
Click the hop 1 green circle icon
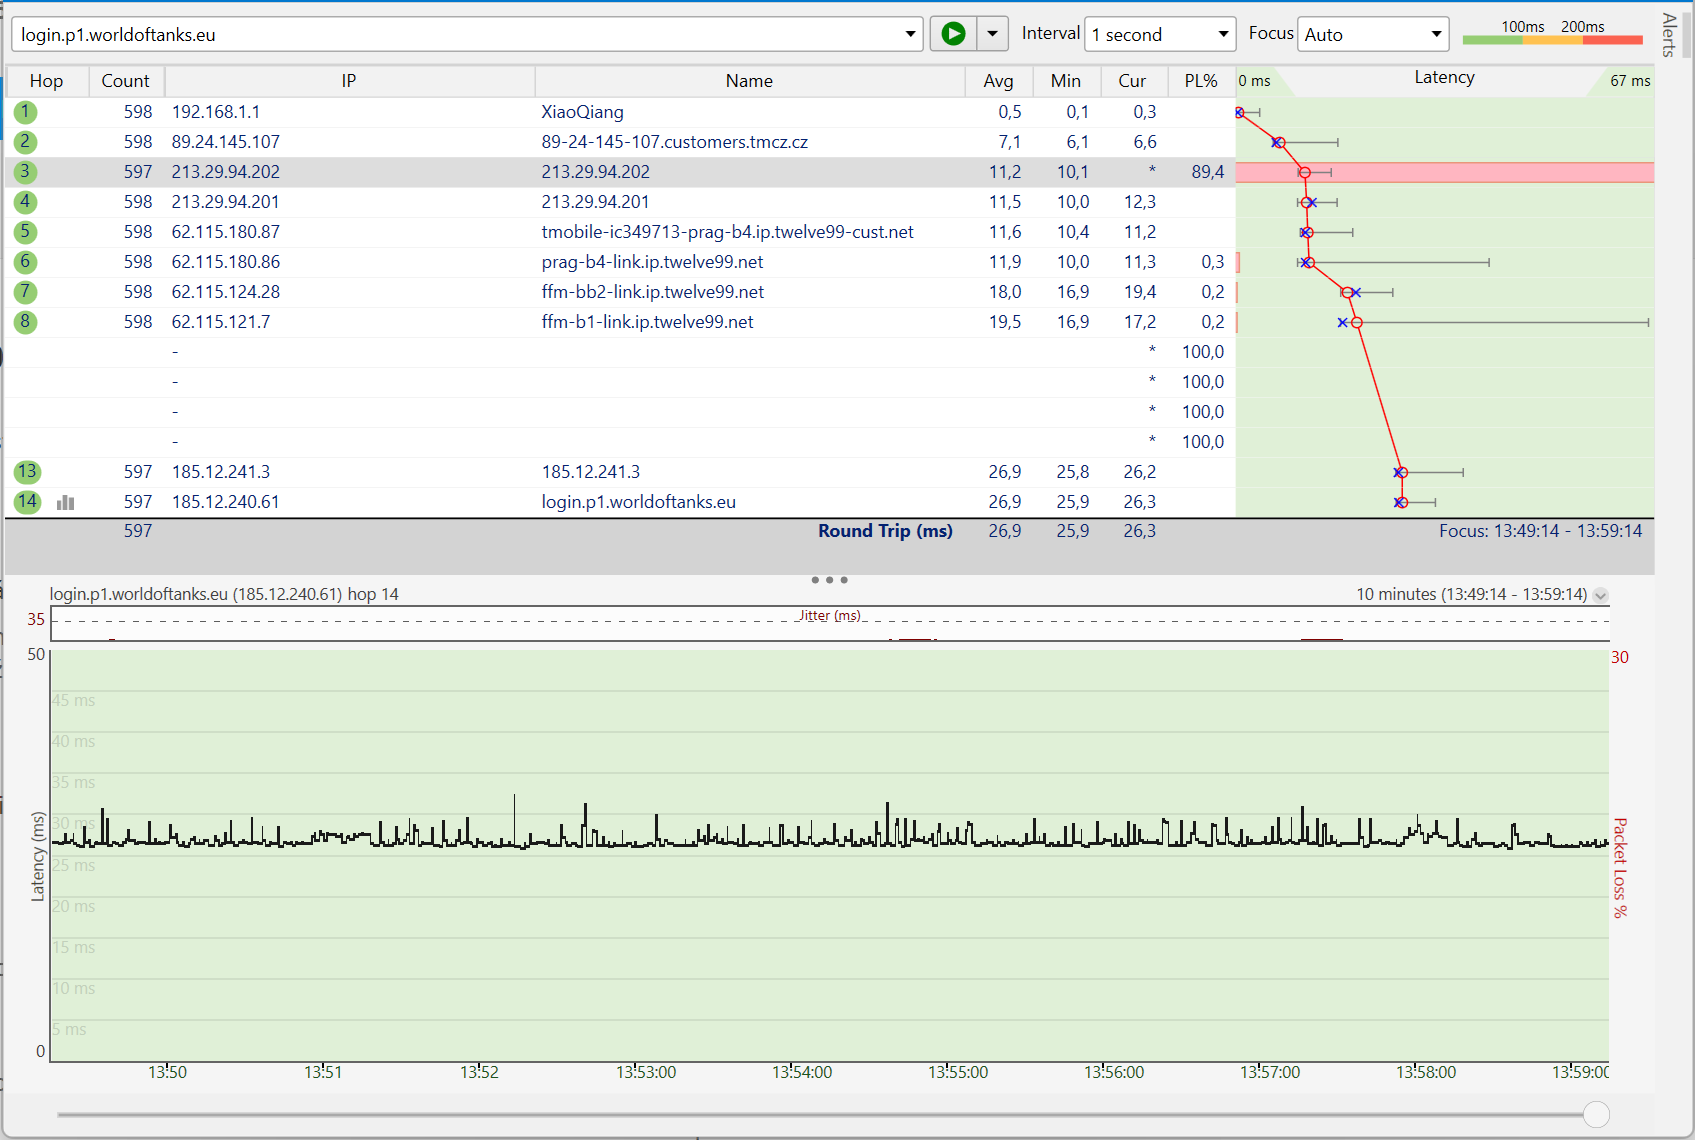pos(25,112)
